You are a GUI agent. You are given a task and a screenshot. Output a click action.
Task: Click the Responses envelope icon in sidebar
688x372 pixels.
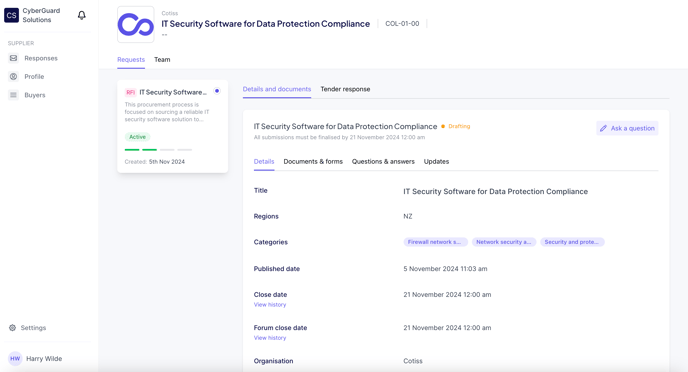click(14, 58)
